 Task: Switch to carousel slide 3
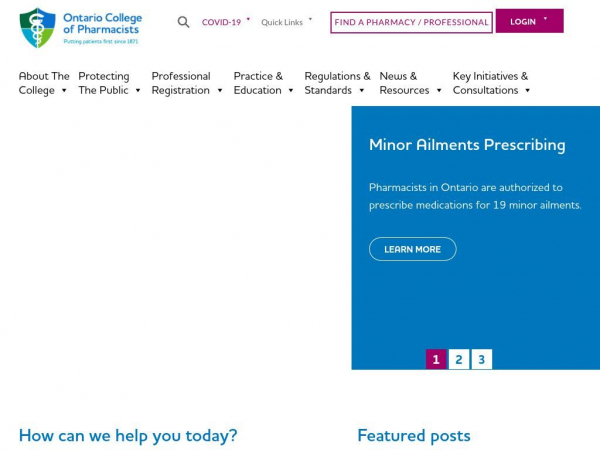pyautogui.click(x=481, y=359)
